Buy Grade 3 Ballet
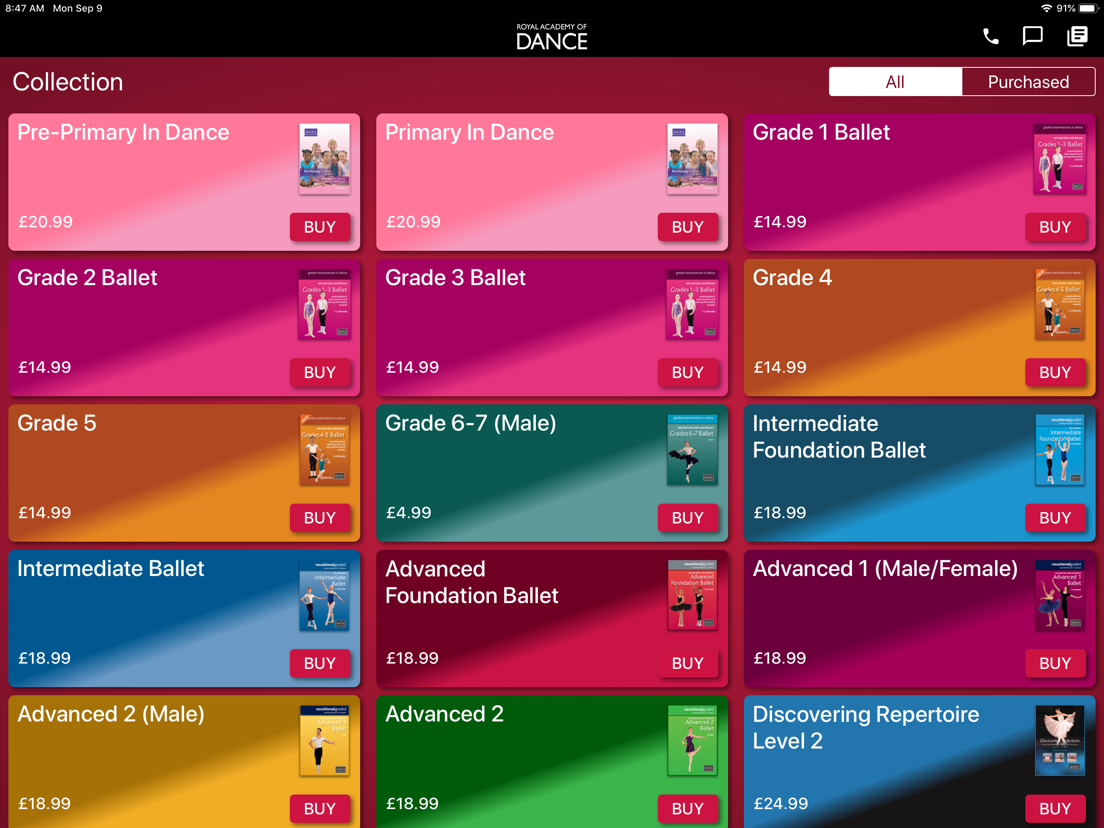Viewport: 1104px width, 828px height. (x=688, y=372)
